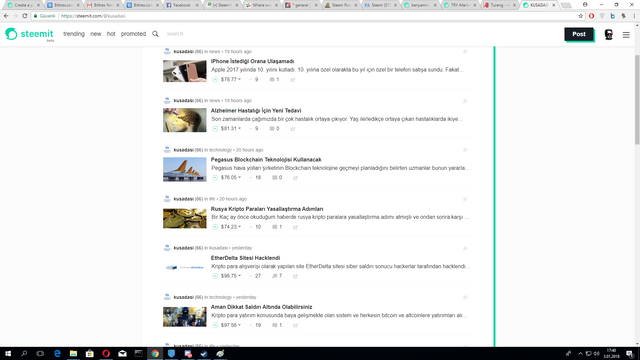Image resolution: width=640 pixels, height=360 pixels.
Task: Flag the Aman Dikkat post
Action: coord(465,298)
